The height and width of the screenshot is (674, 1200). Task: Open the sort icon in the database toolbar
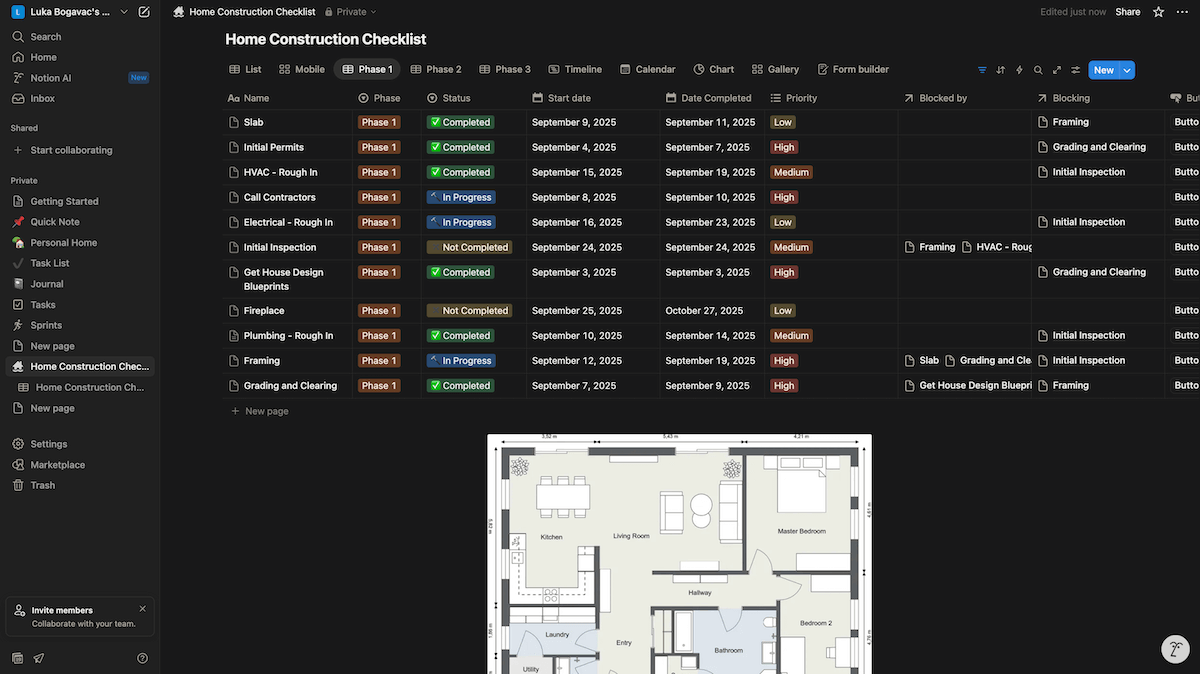1000,69
